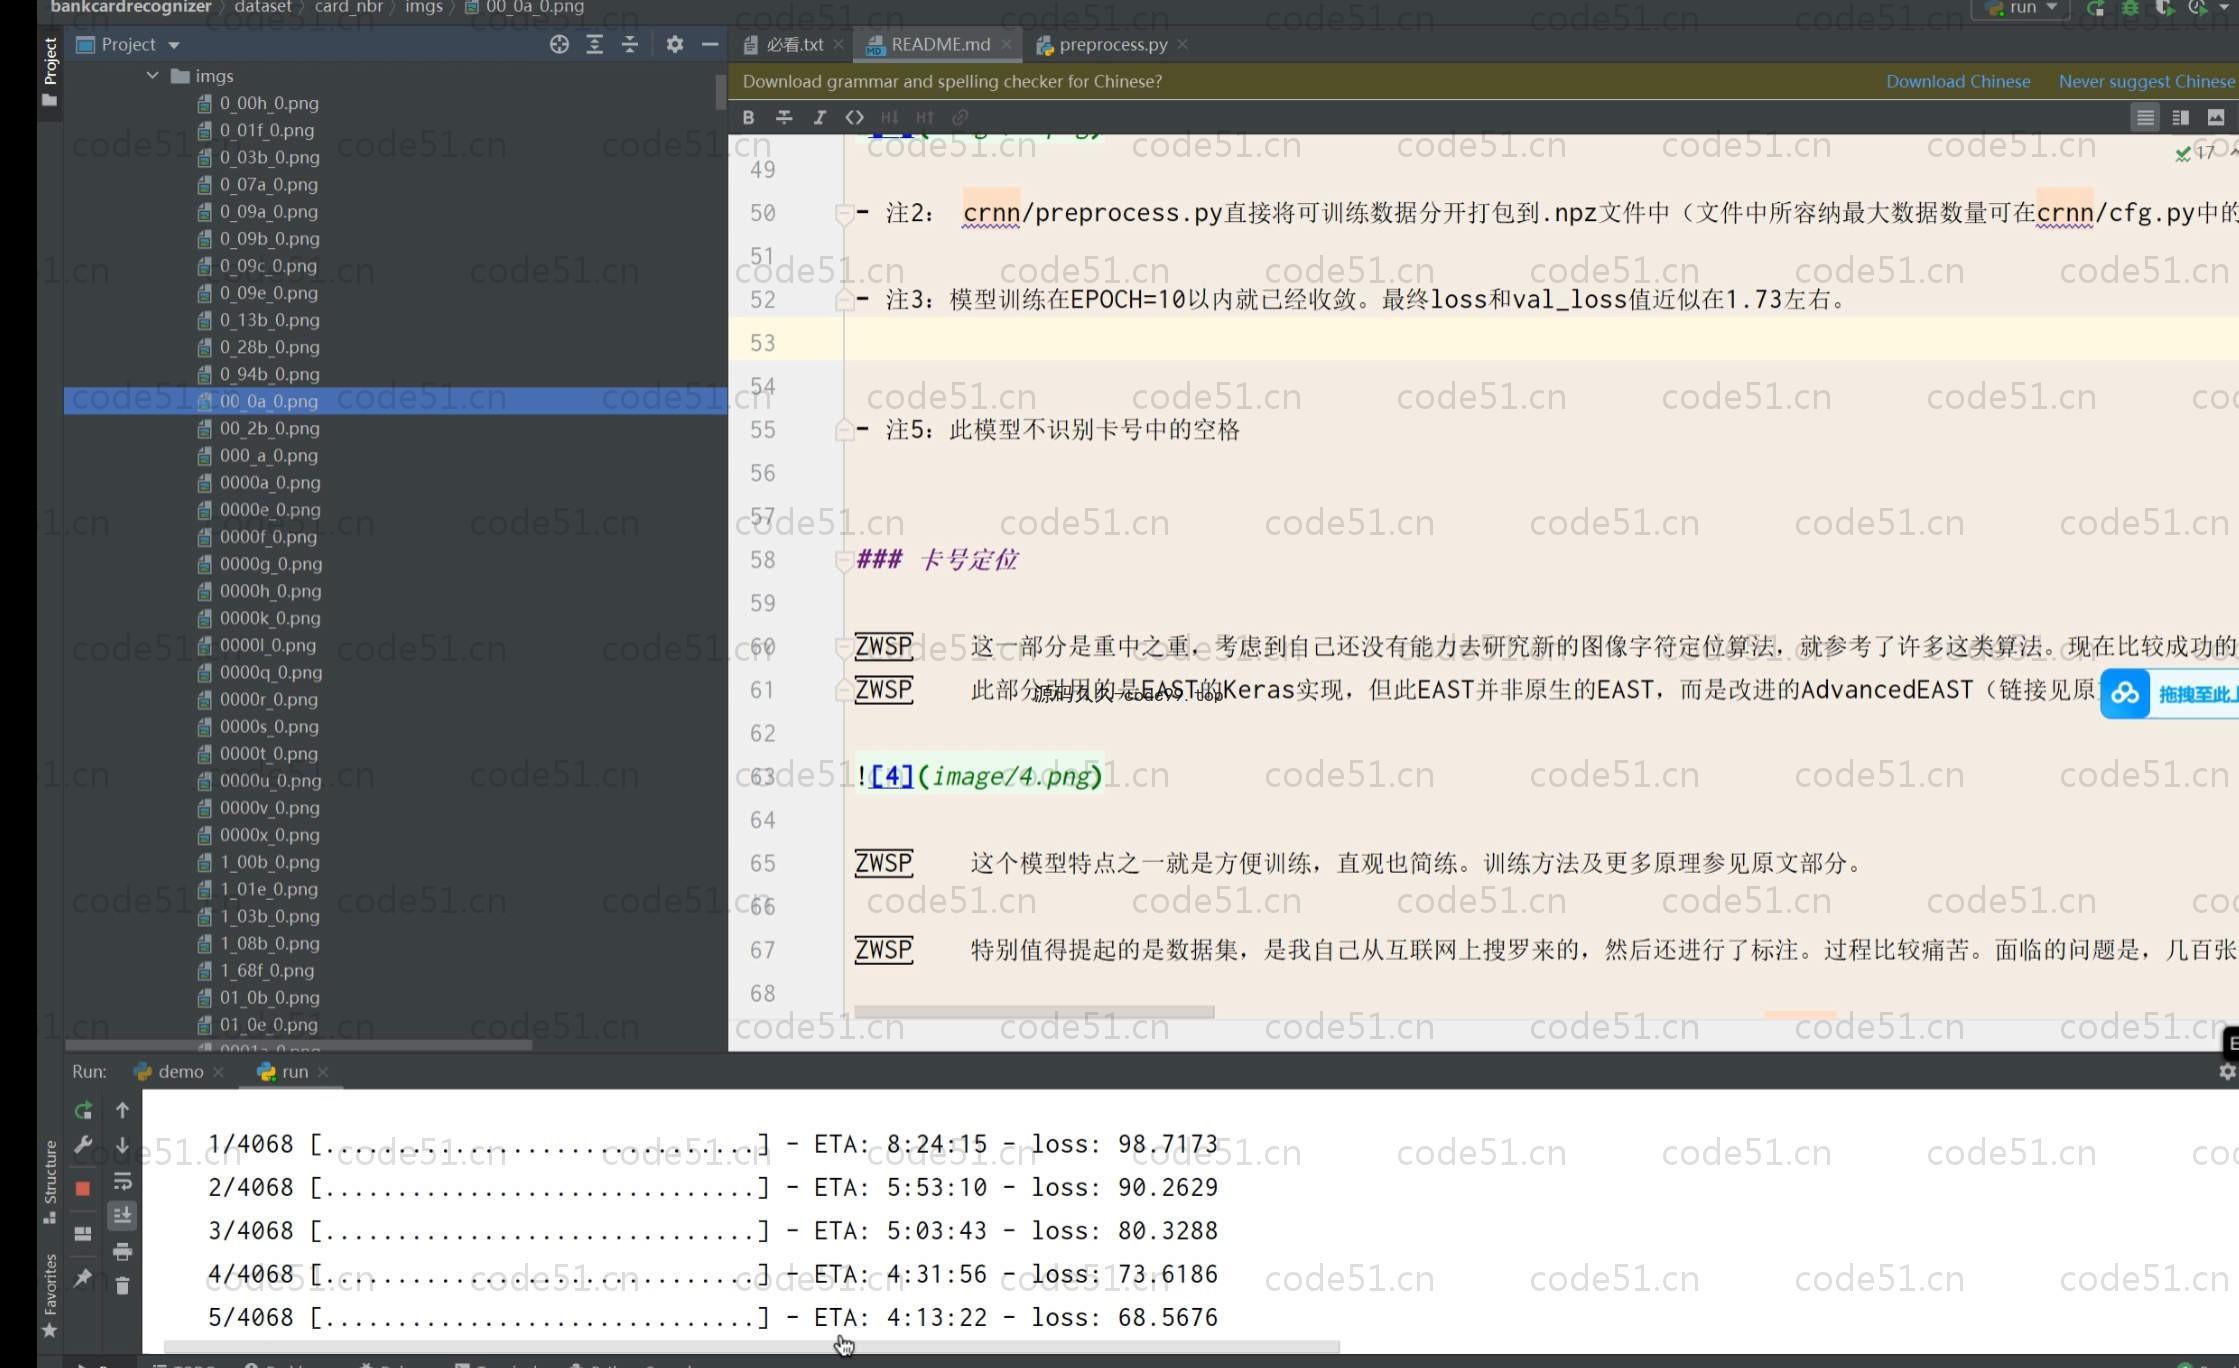
Task: Click the locate/select opened file icon
Action: tap(559, 44)
